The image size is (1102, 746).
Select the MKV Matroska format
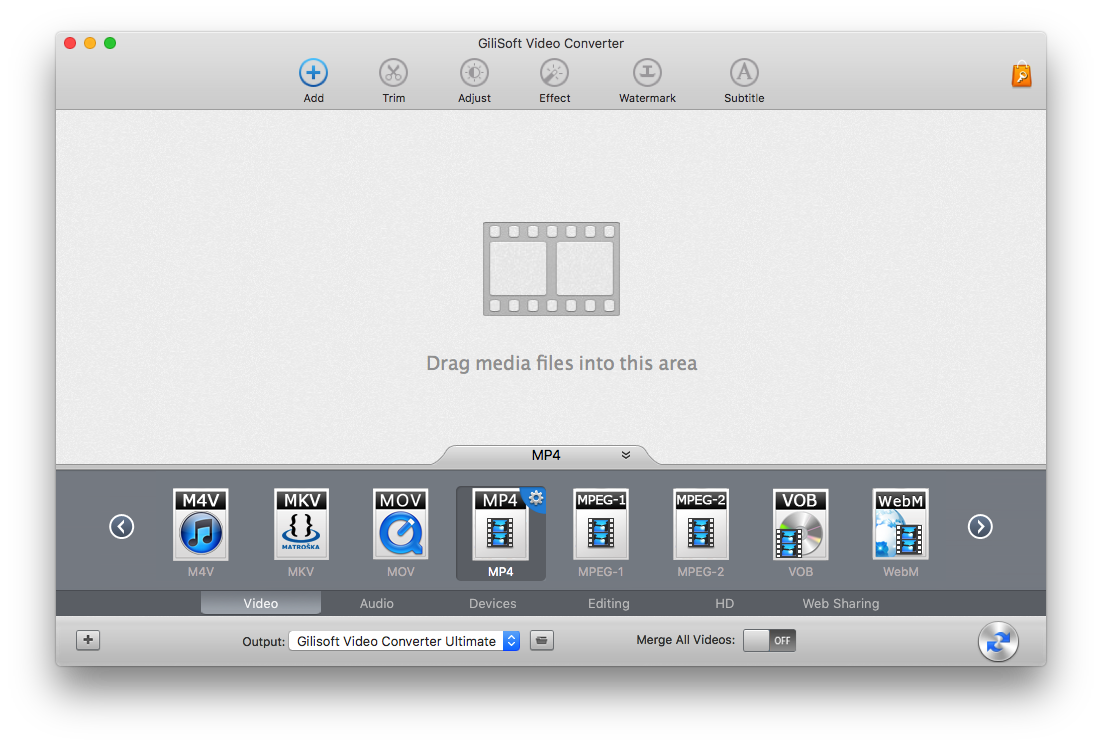click(x=301, y=533)
